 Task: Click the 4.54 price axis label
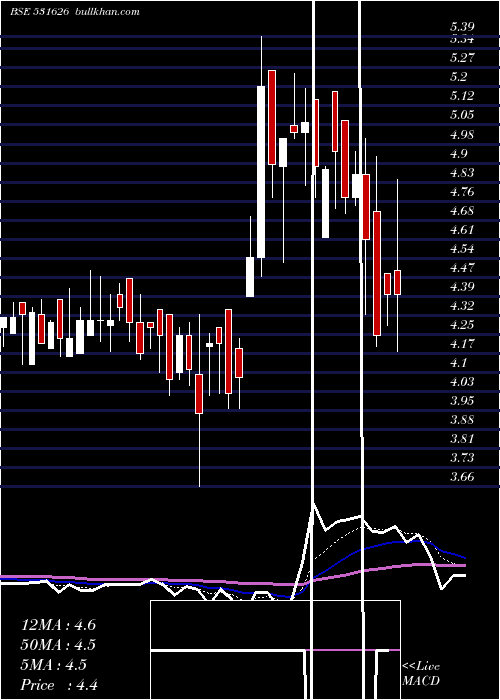pos(462,249)
